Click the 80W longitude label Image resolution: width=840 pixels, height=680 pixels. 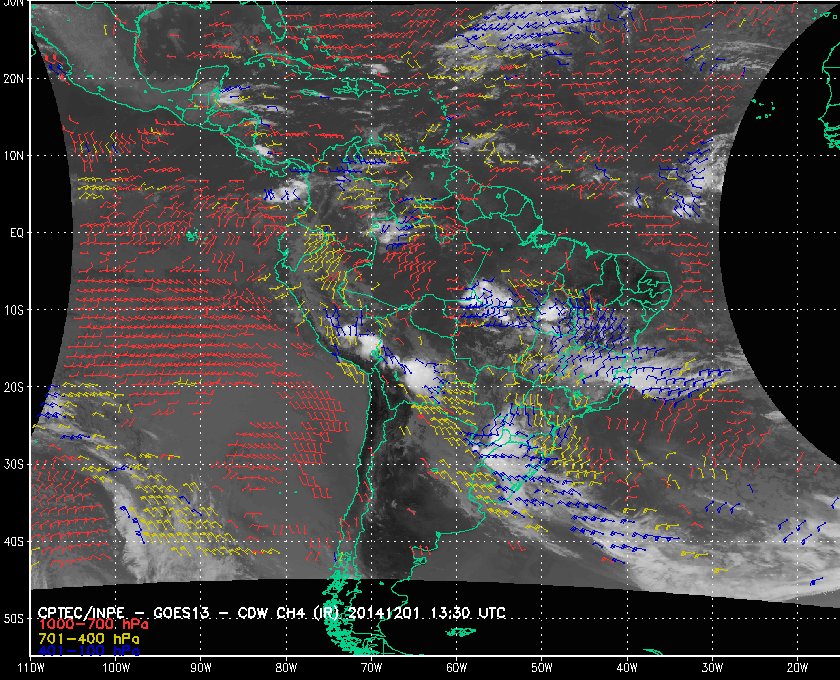[x=286, y=668]
